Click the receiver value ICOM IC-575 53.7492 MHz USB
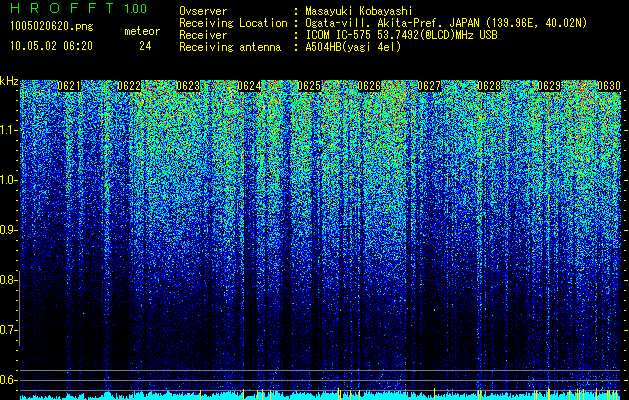 click(401, 35)
